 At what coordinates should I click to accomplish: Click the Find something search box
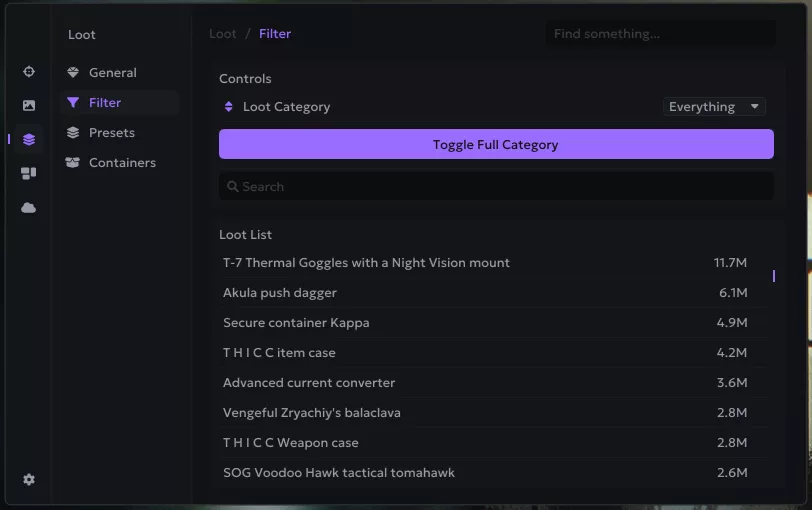click(660, 34)
